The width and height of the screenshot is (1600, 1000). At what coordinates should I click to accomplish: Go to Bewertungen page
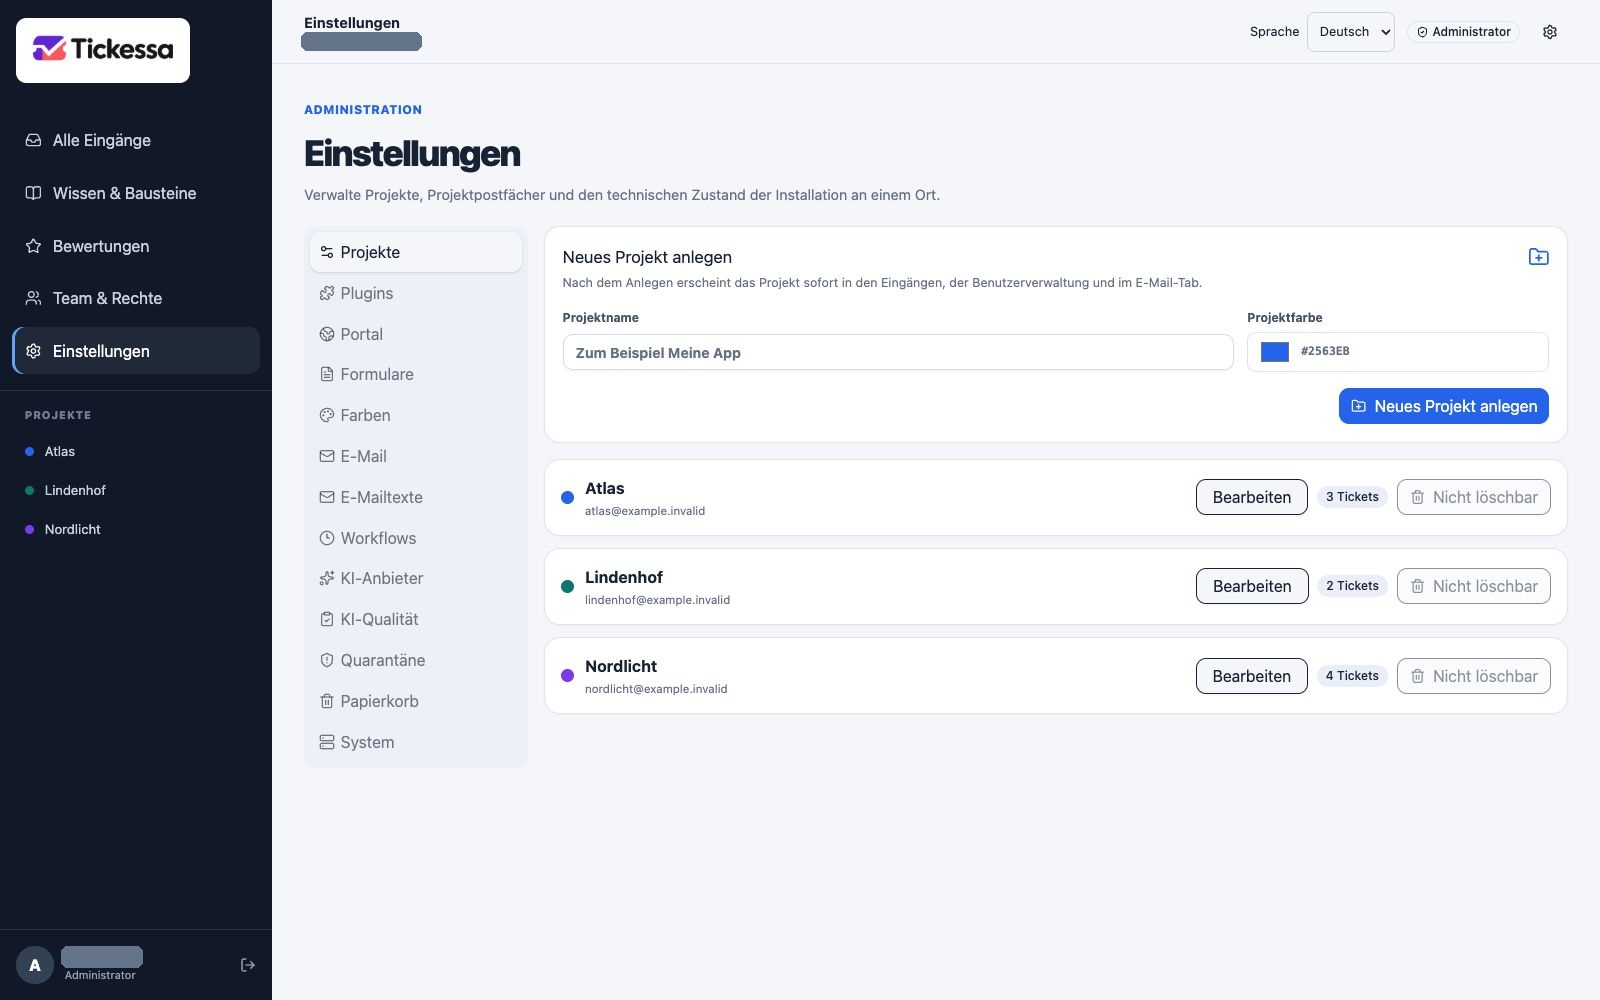click(x=136, y=246)
